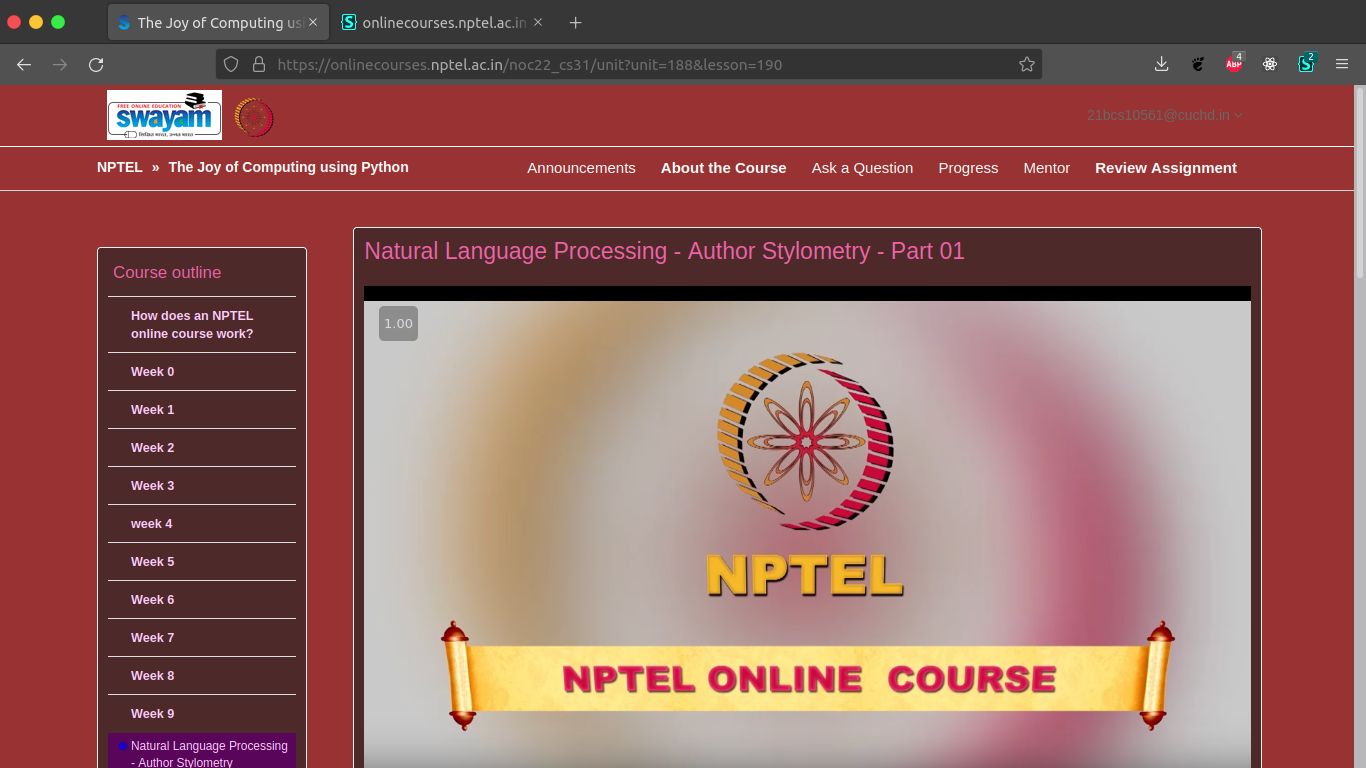Expand Week 3 in course outline
Image resolution: width=1366 pixels, height=768 pixels.
(x=202, y=485)
